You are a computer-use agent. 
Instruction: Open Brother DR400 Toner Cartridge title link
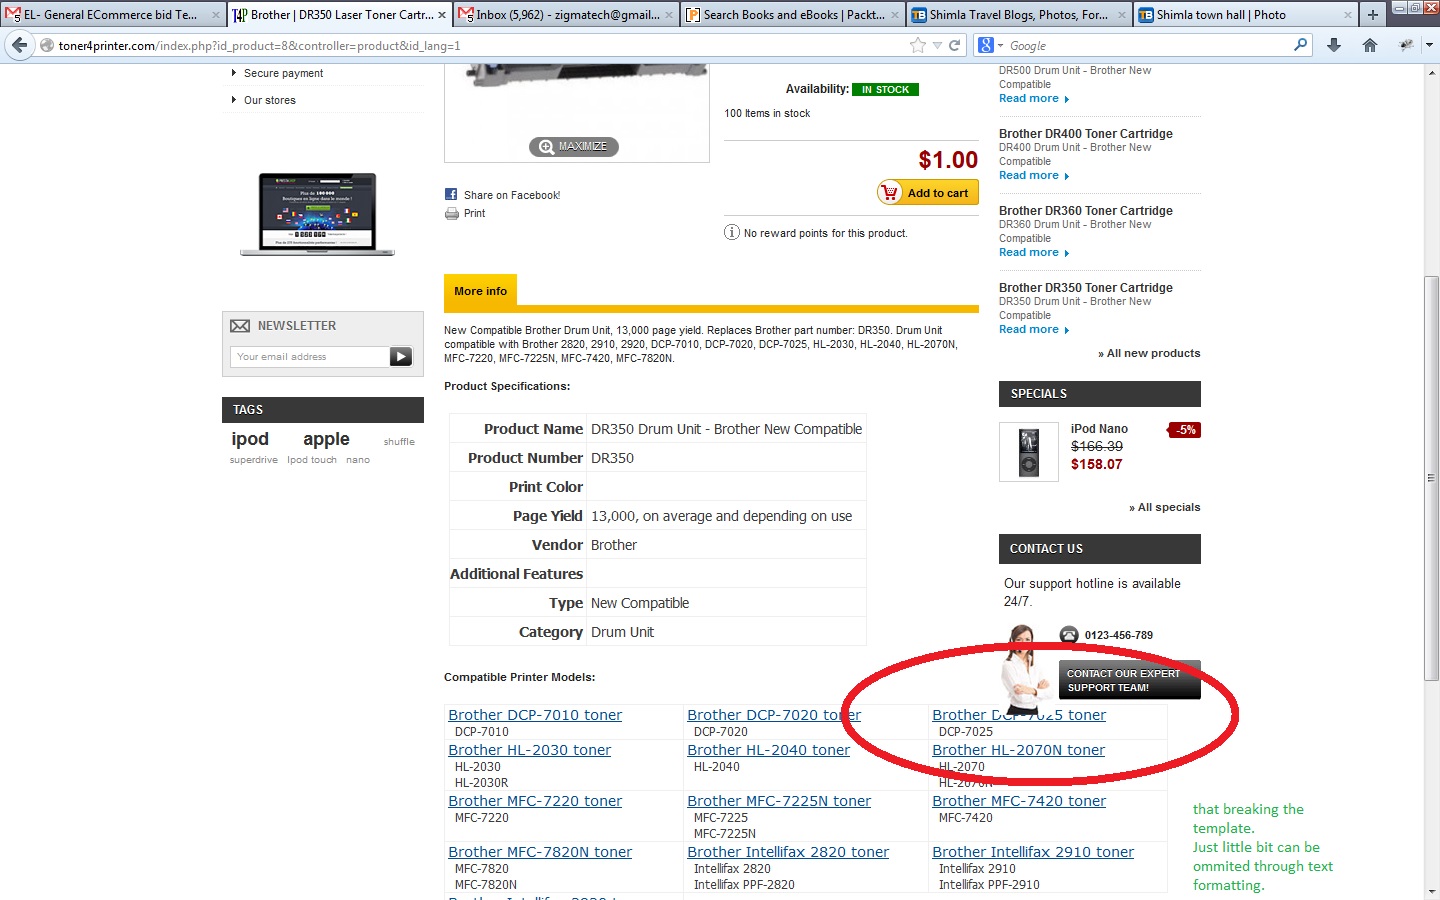click(1086, 133)
